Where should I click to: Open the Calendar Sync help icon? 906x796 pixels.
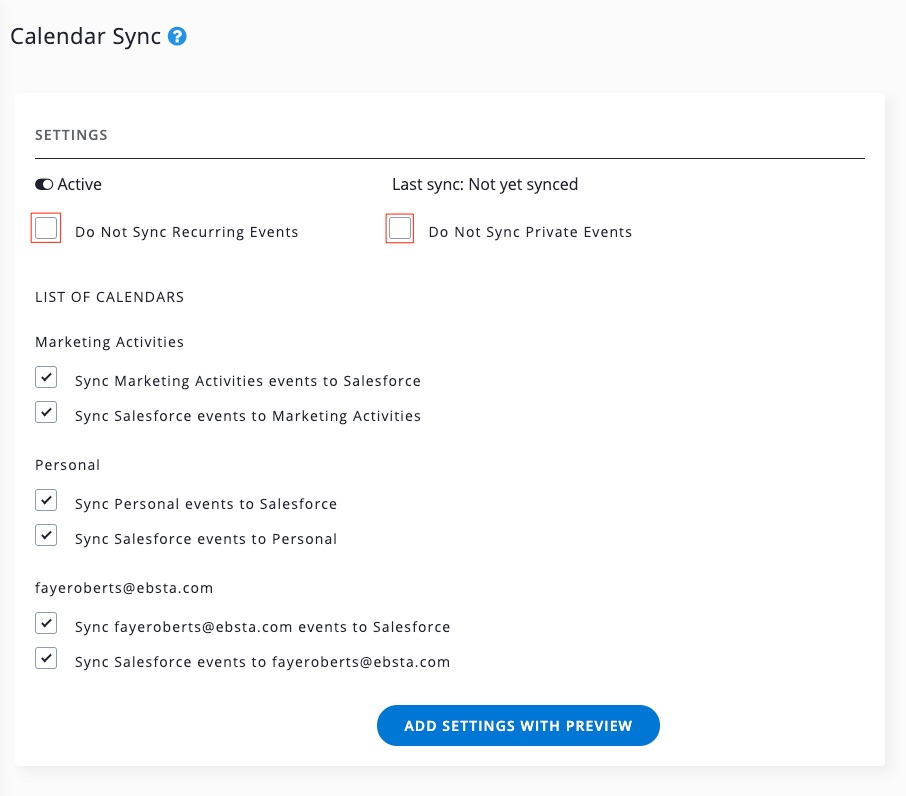pyautogui.click(x=177, y=37)
